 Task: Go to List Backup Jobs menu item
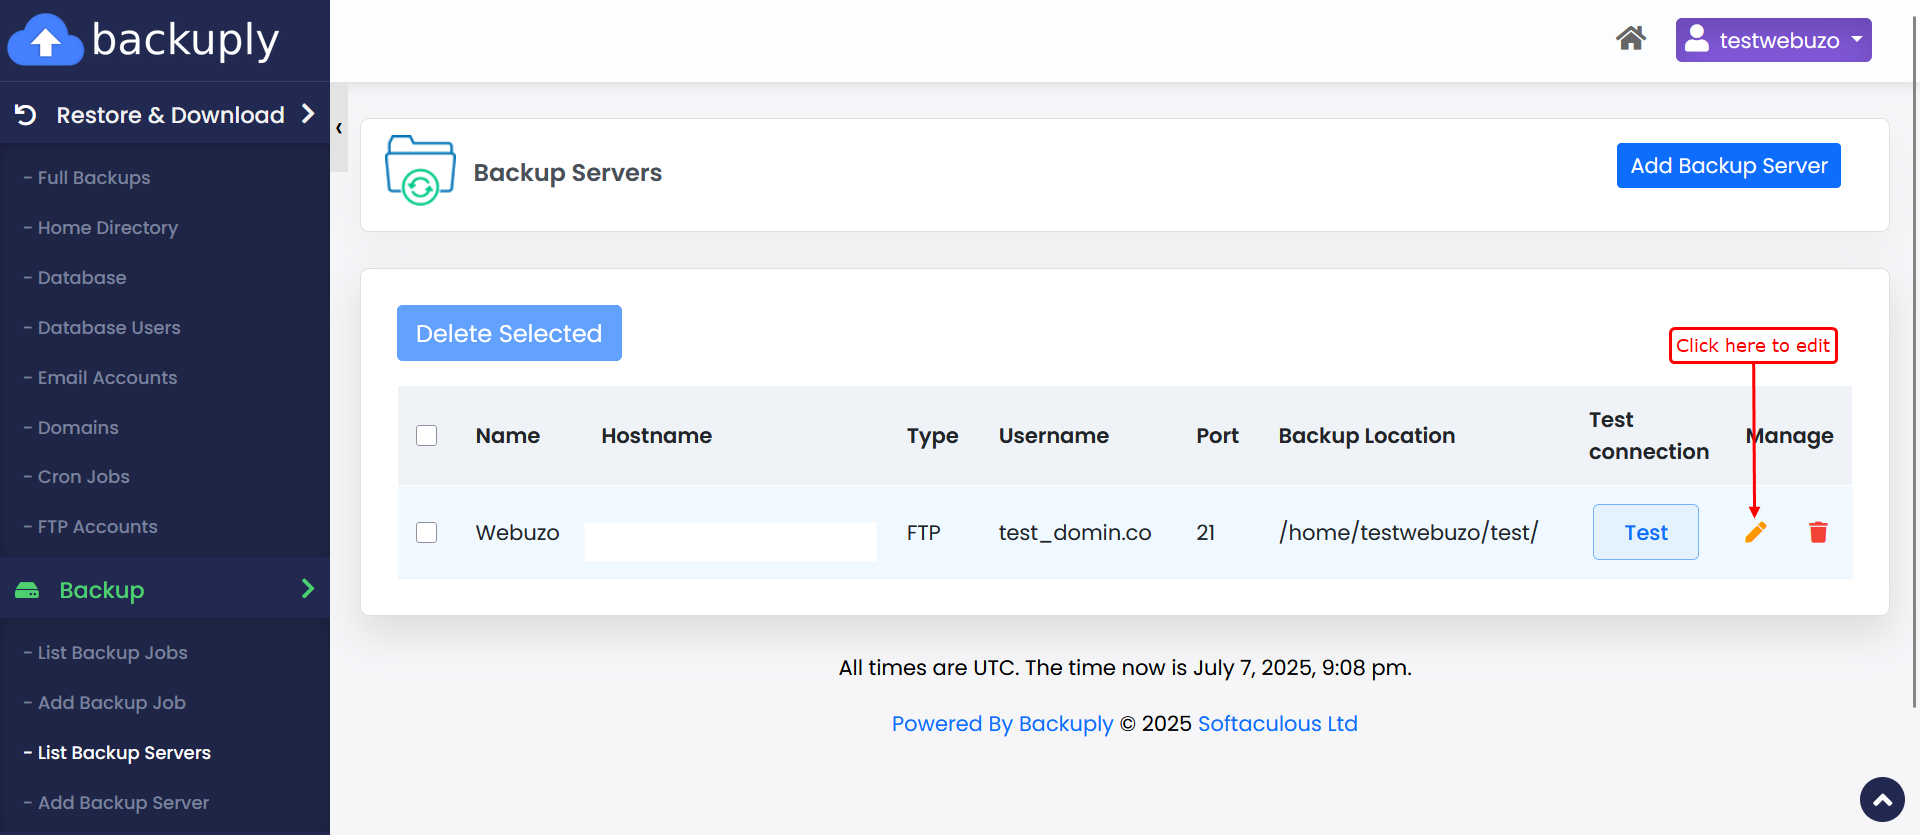click(112, 653)
